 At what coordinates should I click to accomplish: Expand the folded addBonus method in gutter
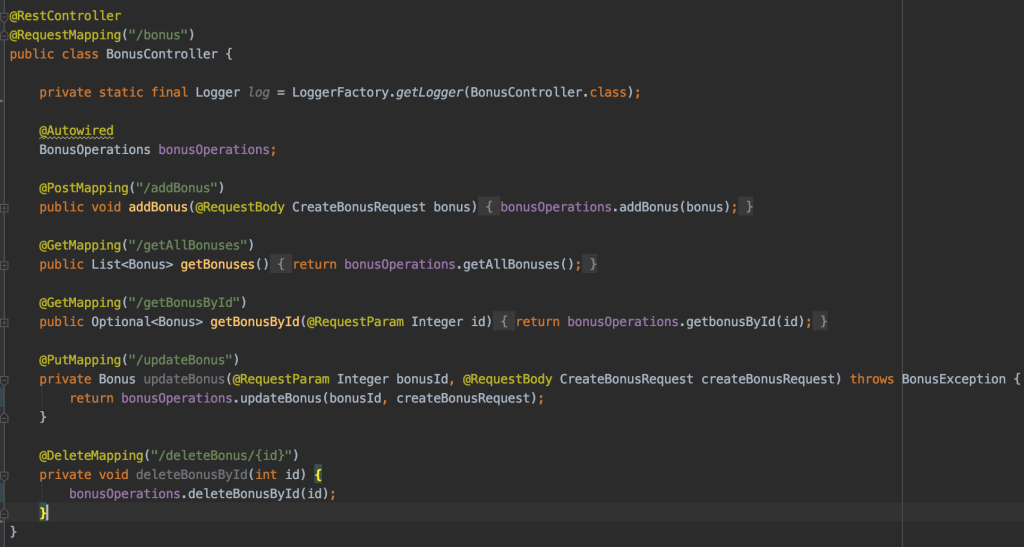click(x=4, y=207)
